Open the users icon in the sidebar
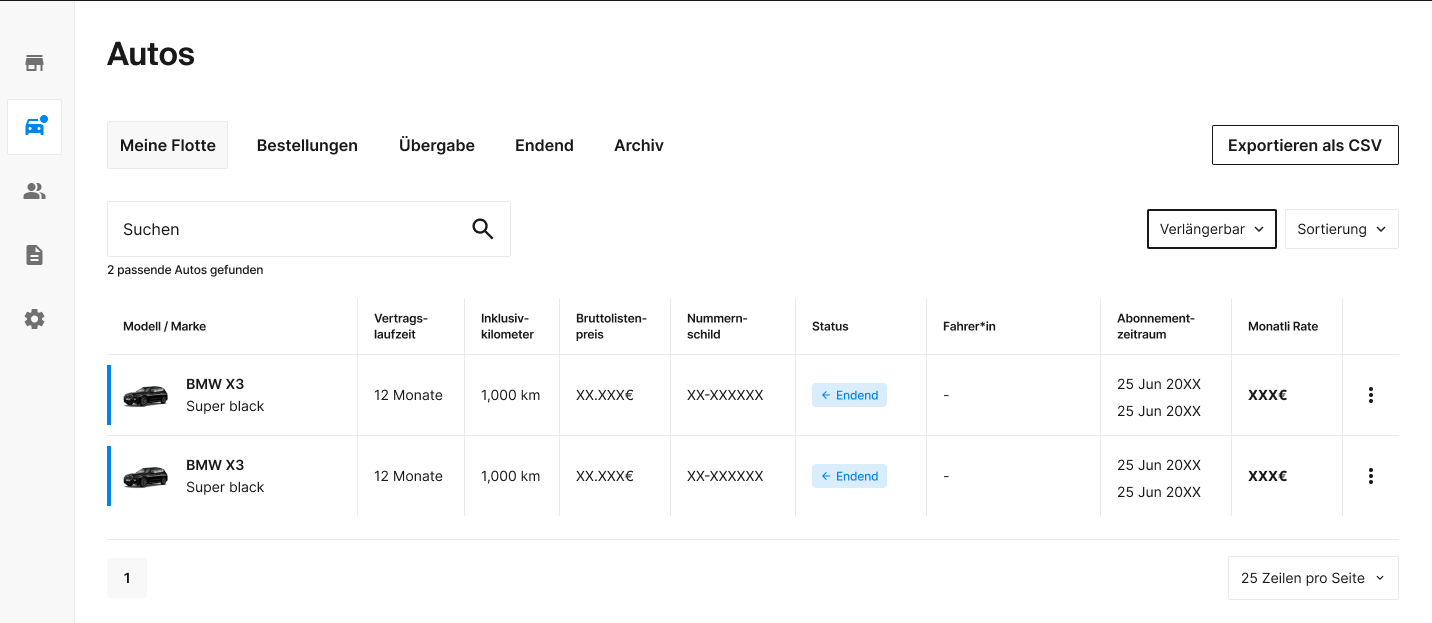Image resolution: width=1432 pixels, height=623 pixels. 35,191
